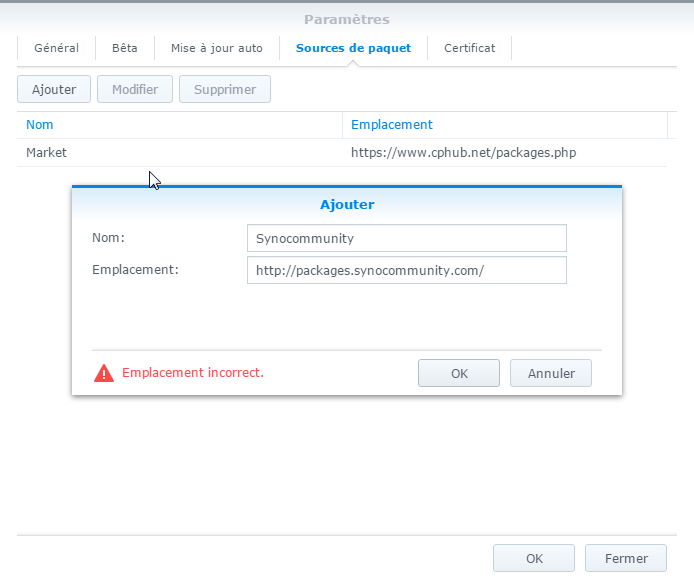Close the settings with Fermer
Image resolution: width=694 pixels, height=578 pixels.
tap(627, 558)
